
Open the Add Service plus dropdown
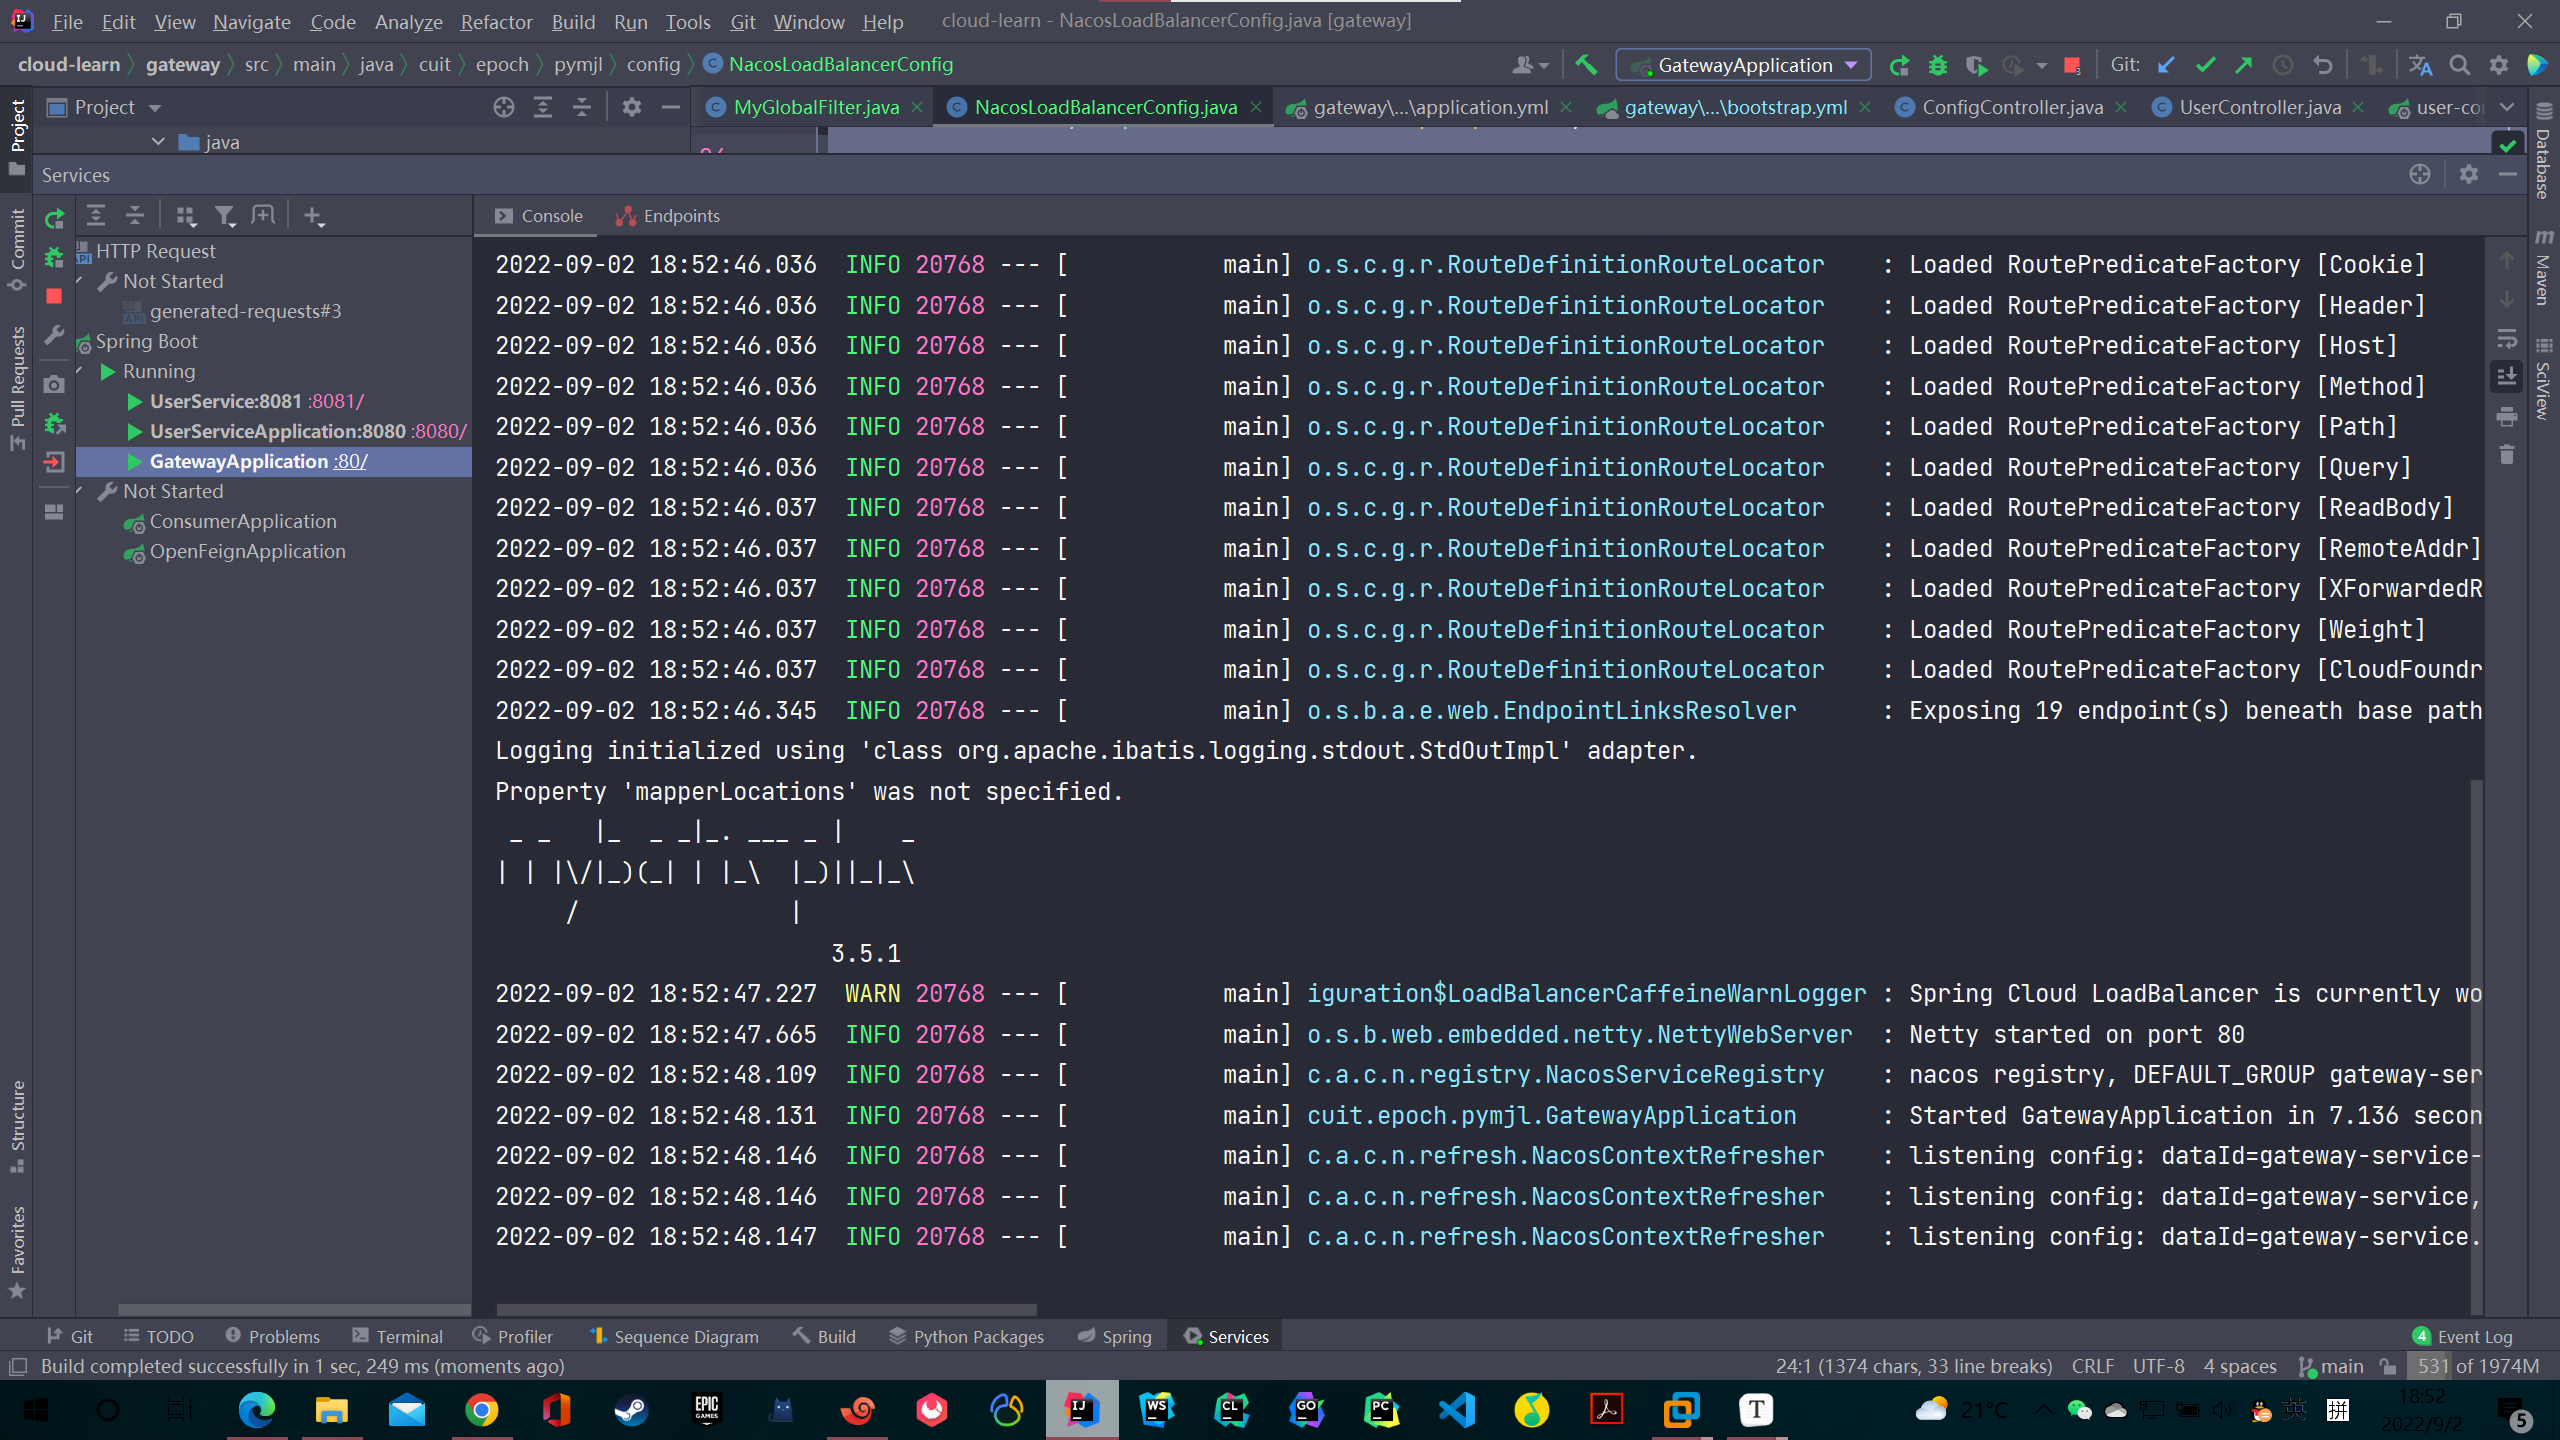[x=314, y=216]
